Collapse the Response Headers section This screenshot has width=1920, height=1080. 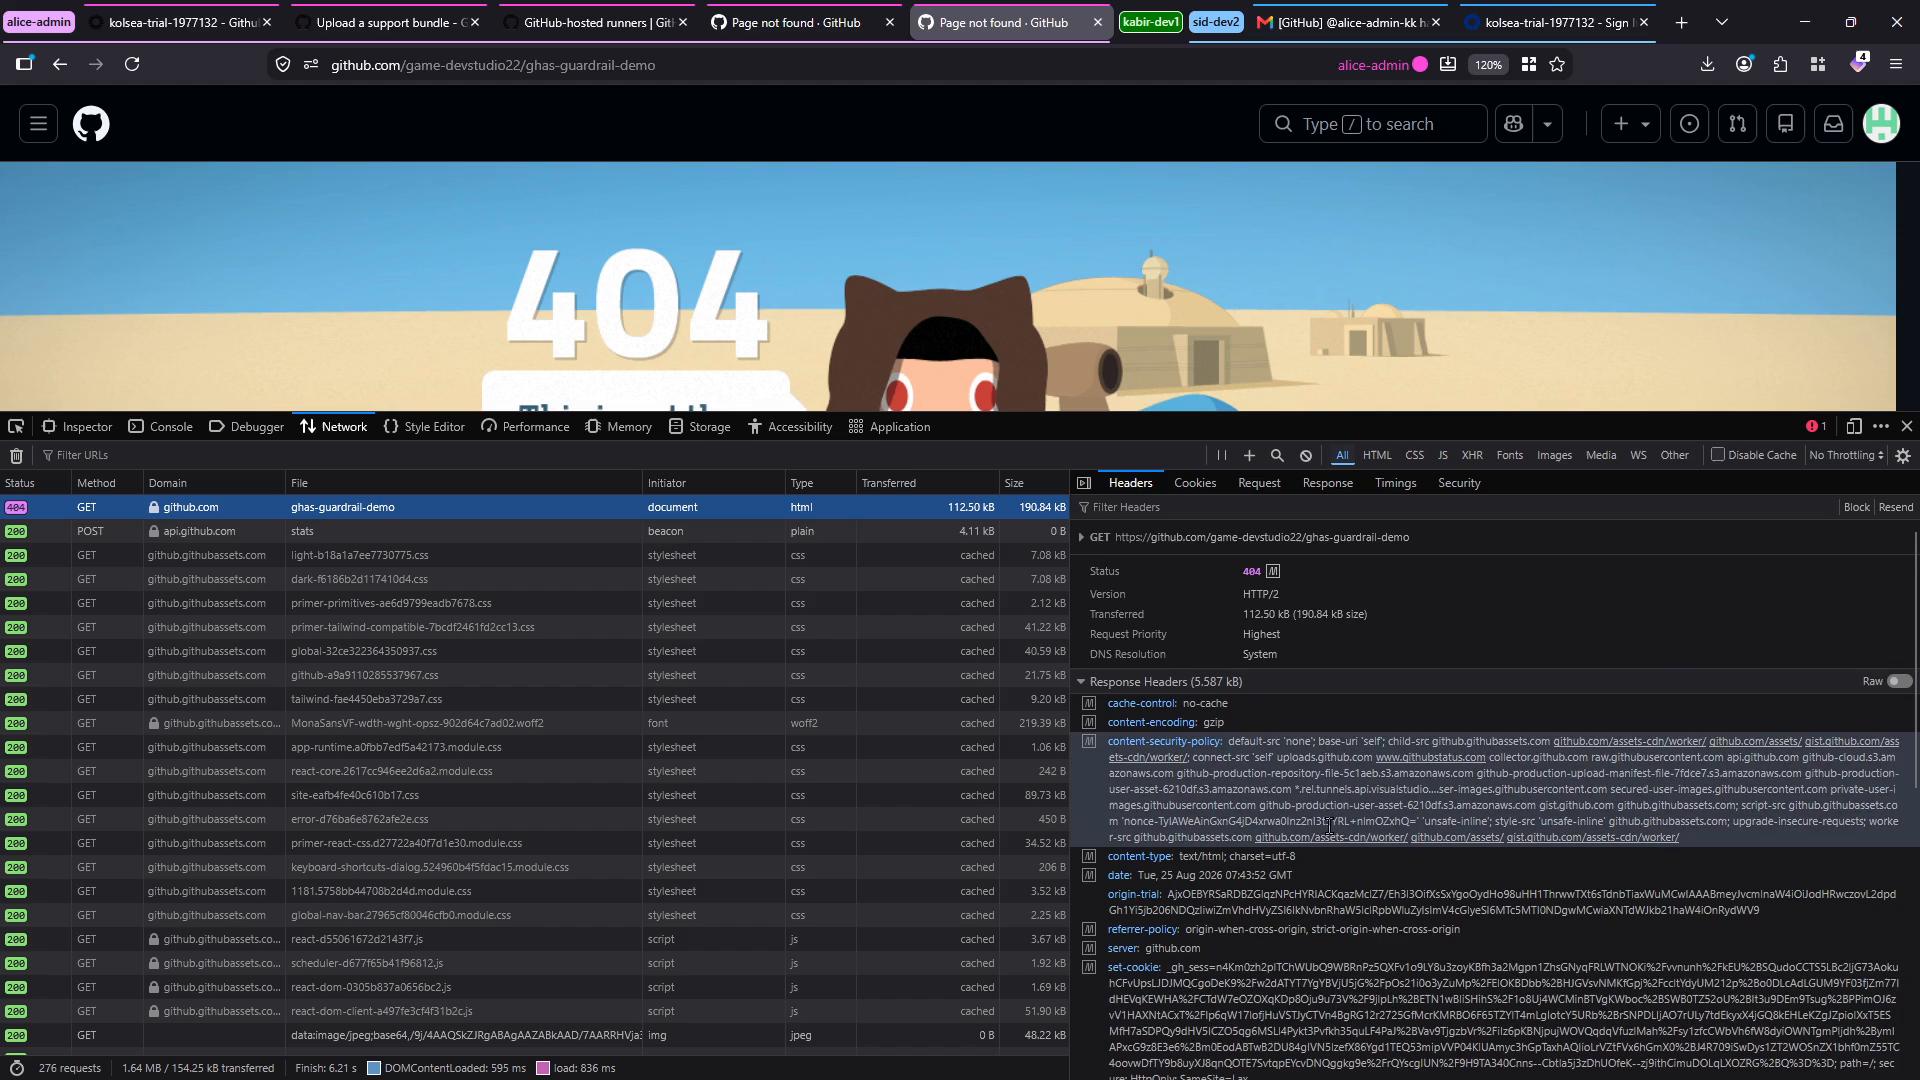tap(1081, 682)
